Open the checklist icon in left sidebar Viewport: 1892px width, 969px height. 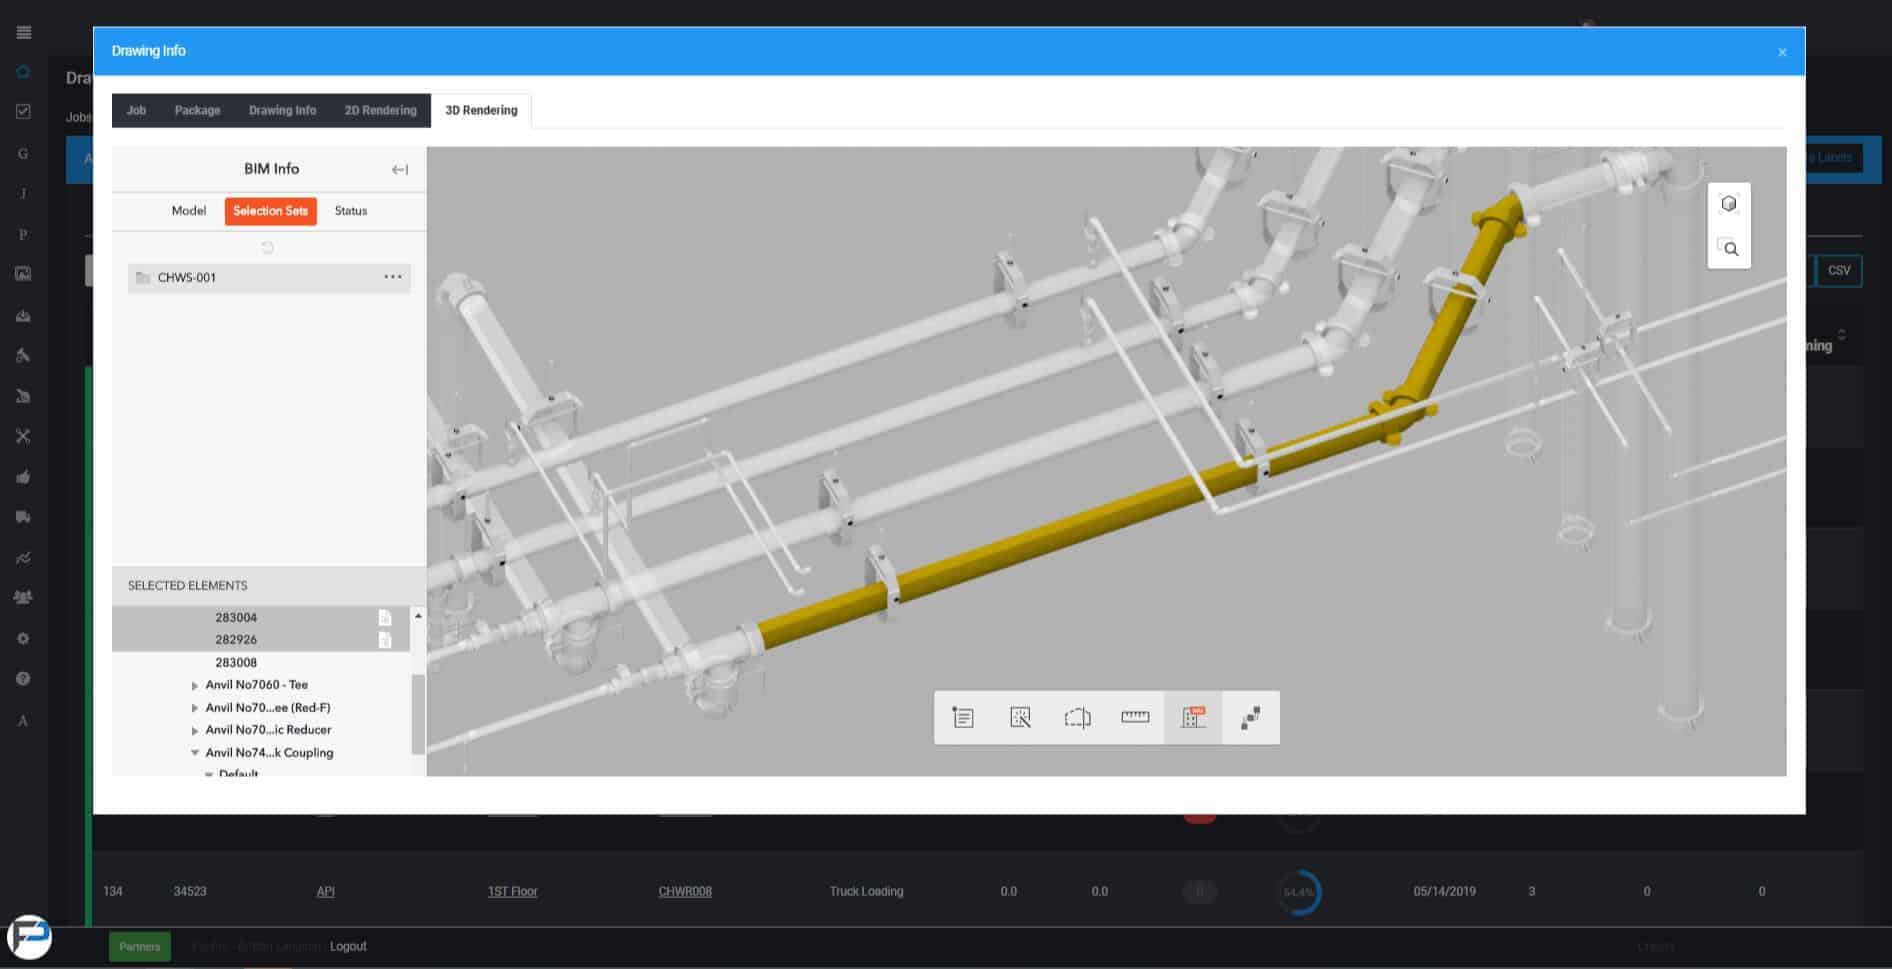tap(23, 111)
